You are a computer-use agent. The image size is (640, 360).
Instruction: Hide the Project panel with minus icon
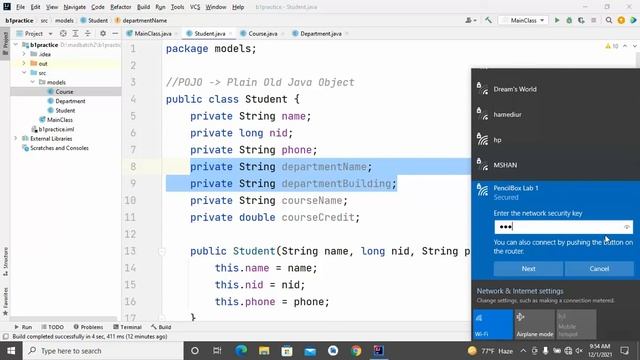click(x=115, y=33)
